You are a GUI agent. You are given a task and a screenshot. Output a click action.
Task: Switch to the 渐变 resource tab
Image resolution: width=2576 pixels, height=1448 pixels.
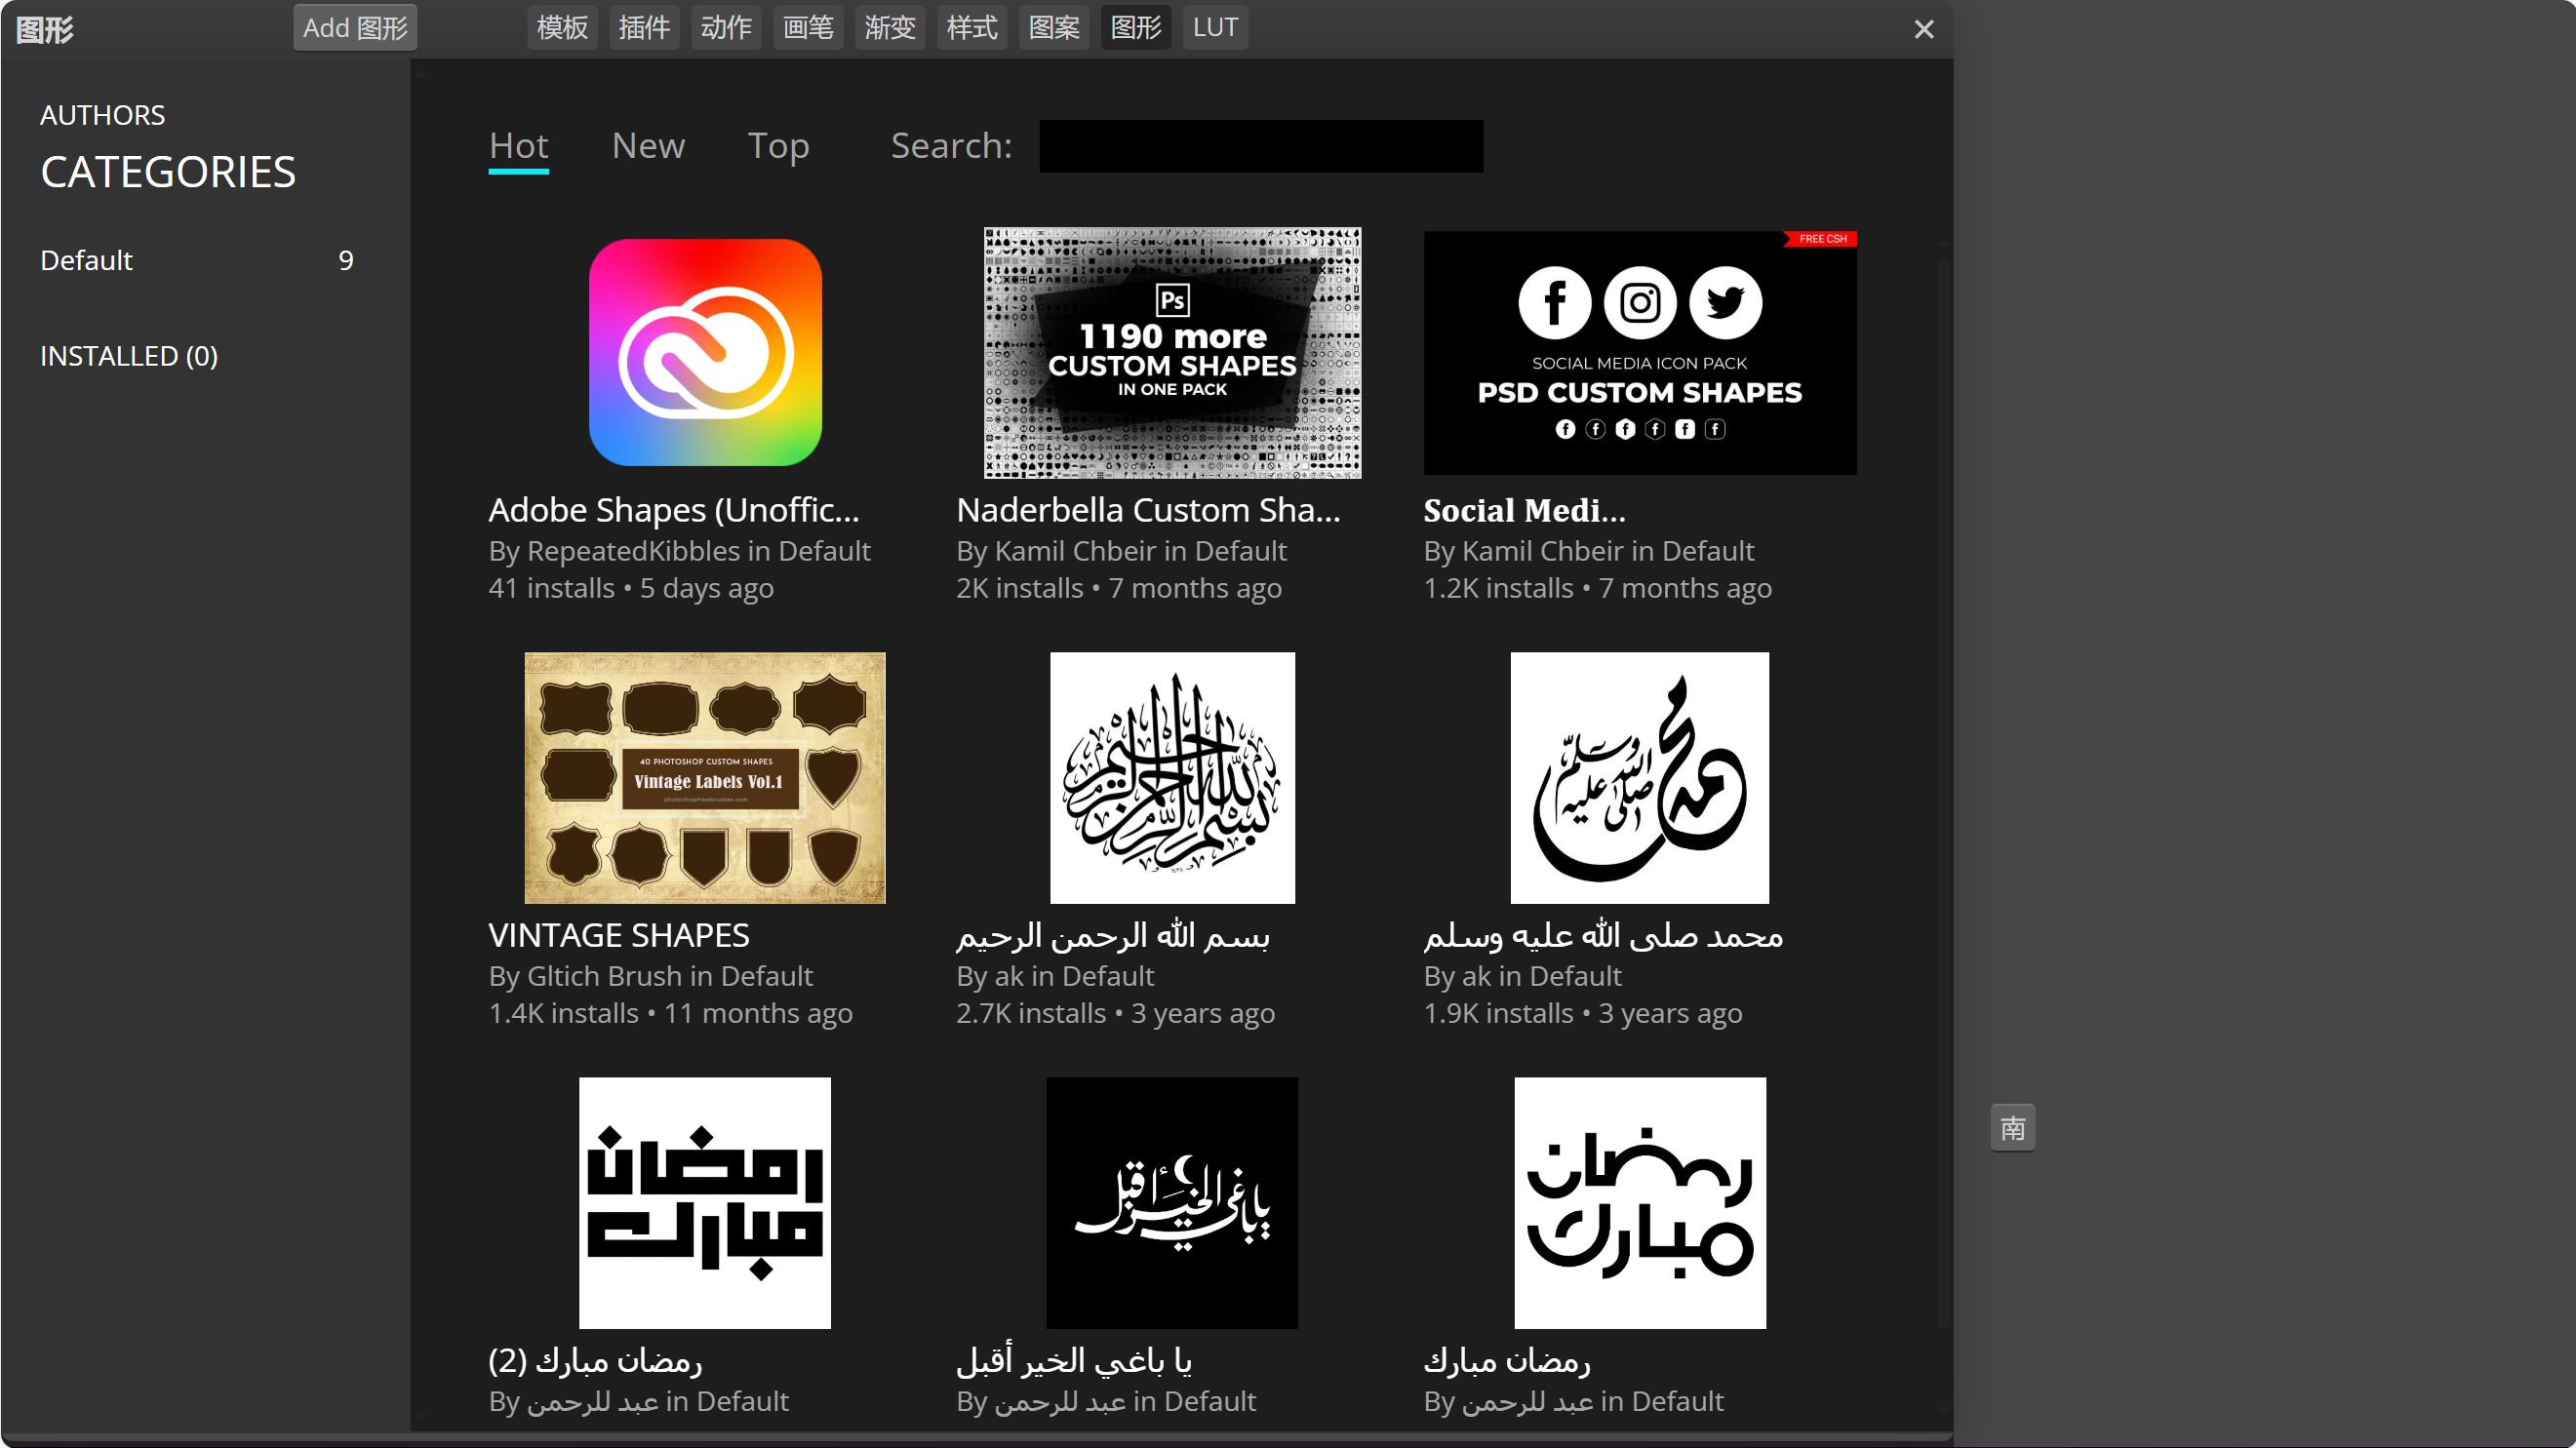pos(890,27)
